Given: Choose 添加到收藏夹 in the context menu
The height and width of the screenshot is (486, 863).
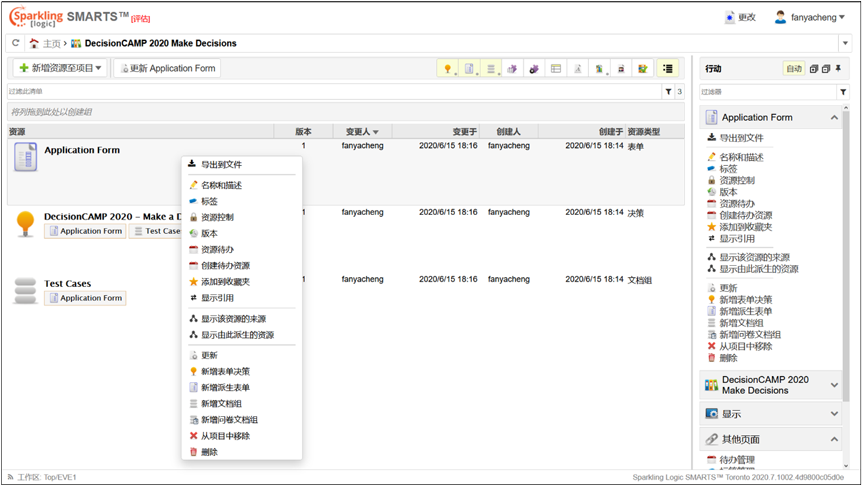Looking at the screenshot, I should (224, 282).
